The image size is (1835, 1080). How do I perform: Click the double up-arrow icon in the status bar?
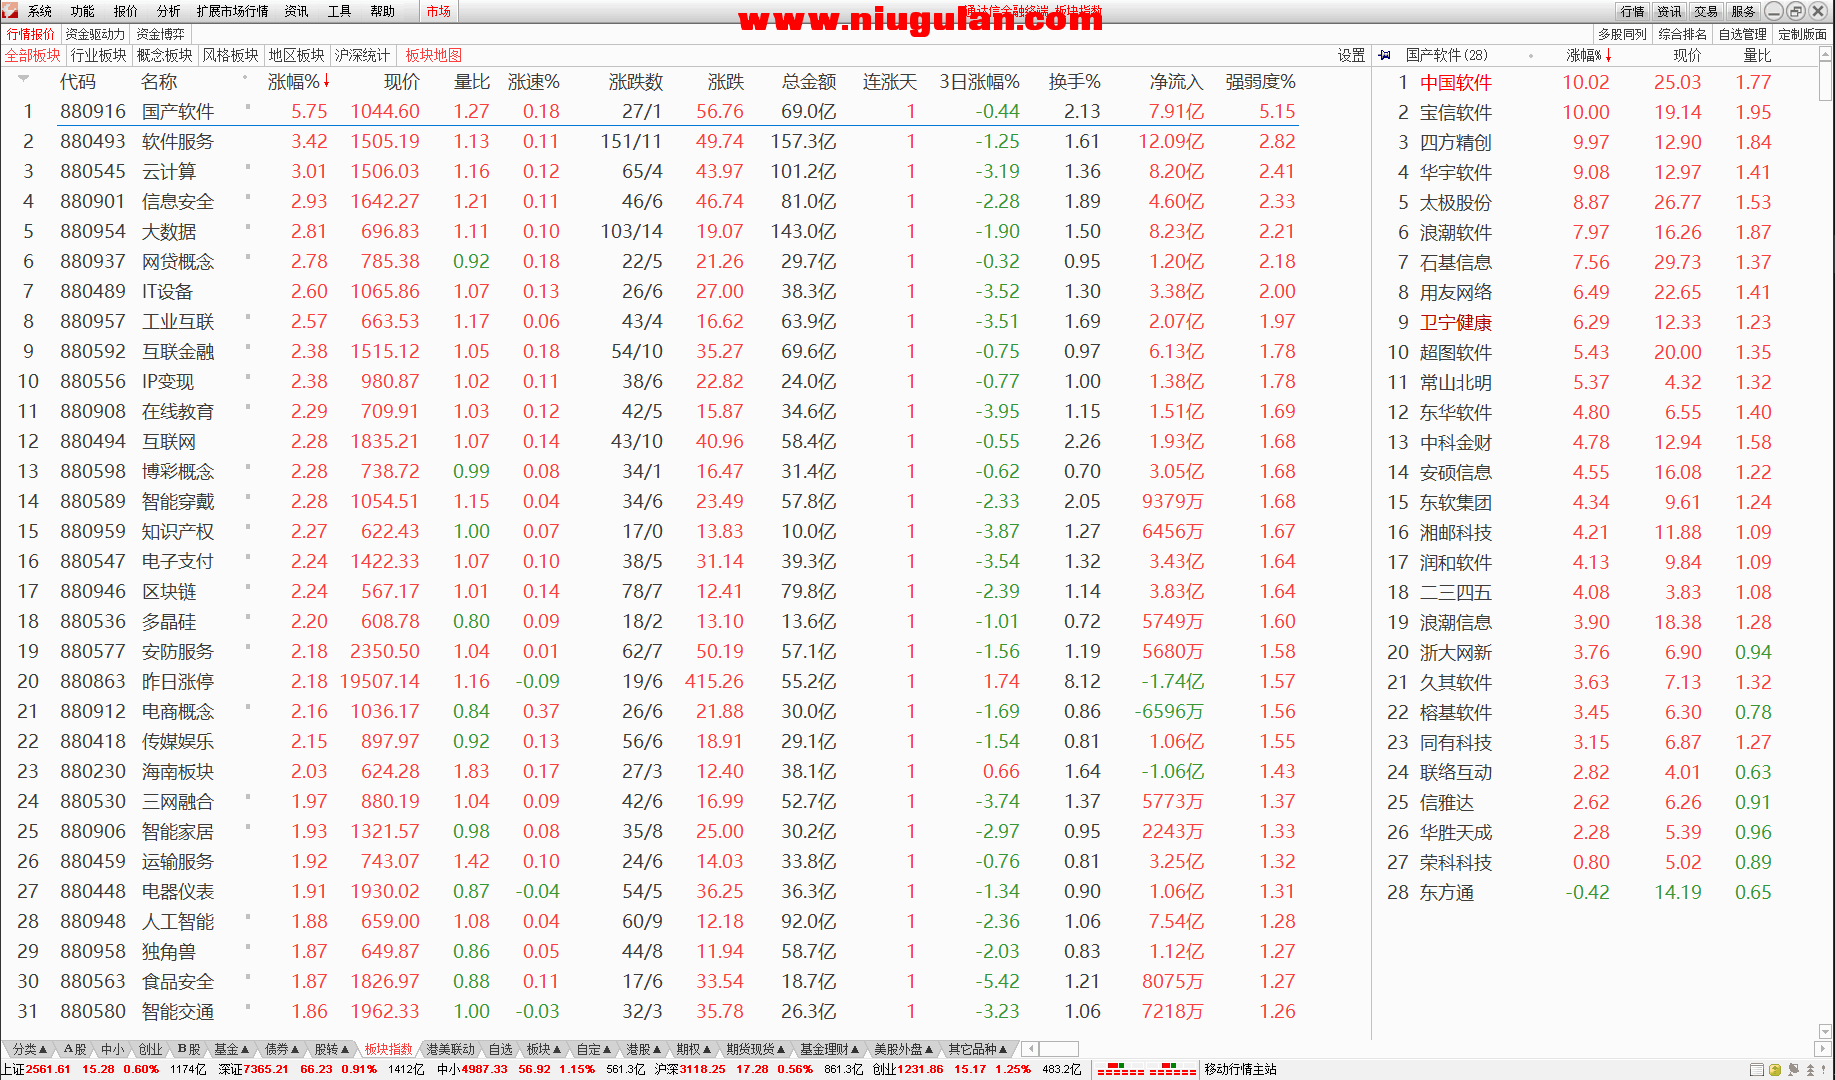click(1810, 1070)
